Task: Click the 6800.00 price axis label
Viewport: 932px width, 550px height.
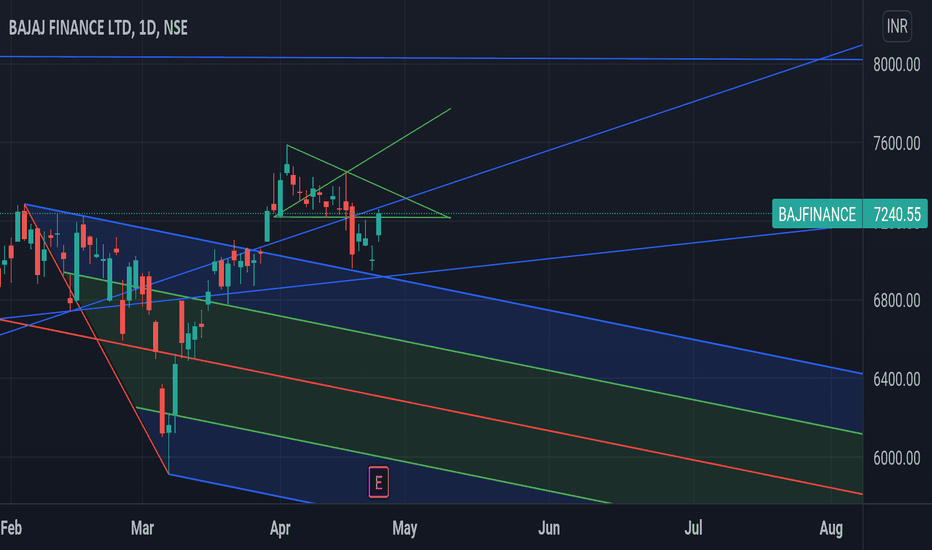Action: click(896, 300)
